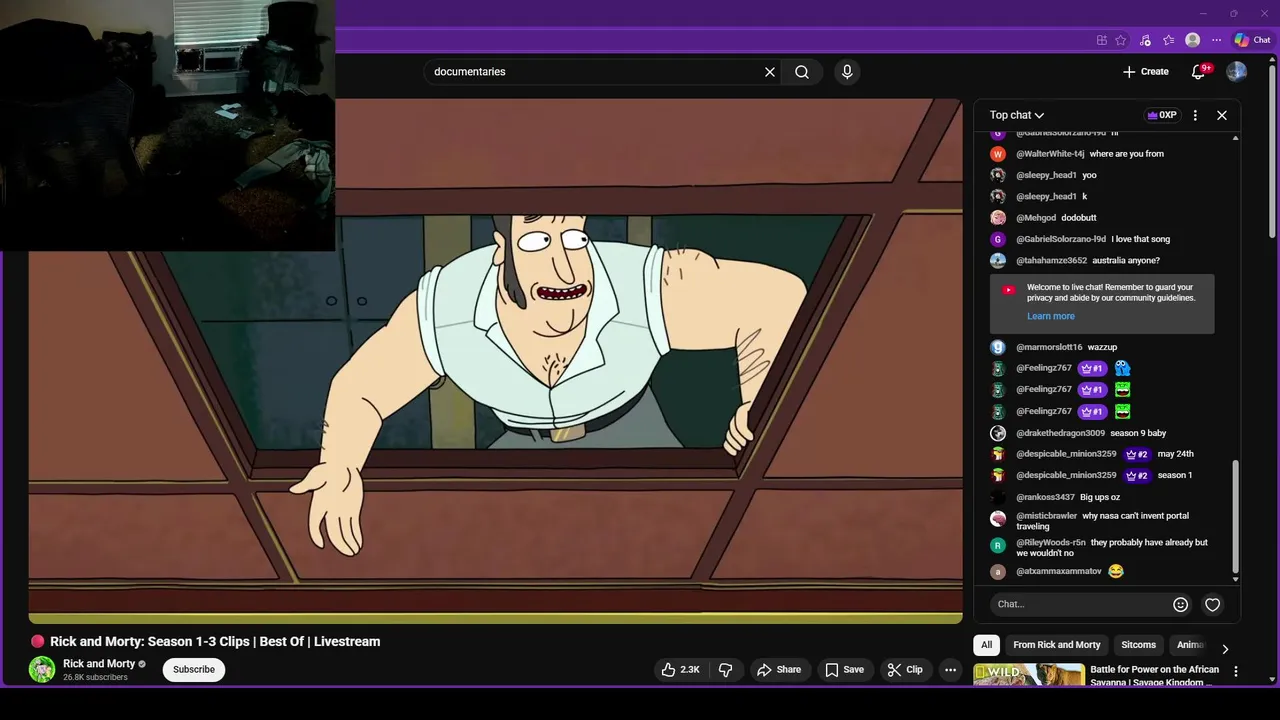The image size is (1280, 720).
Task: Send a heart reaction in chat
Action: tap(1212, 604)
